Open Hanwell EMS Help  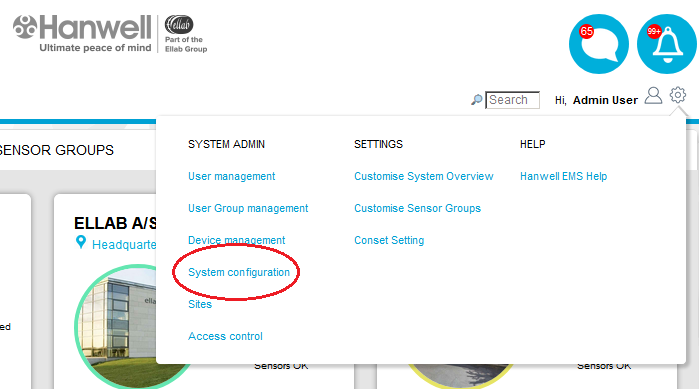(563, 177)
